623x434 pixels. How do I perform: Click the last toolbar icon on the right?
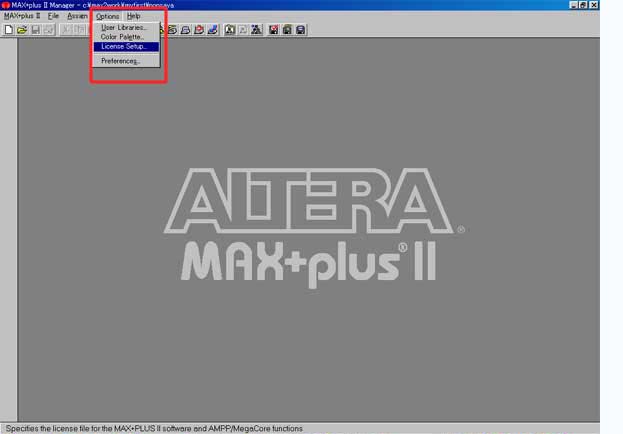pyautogui.click(x=301, y=30)
